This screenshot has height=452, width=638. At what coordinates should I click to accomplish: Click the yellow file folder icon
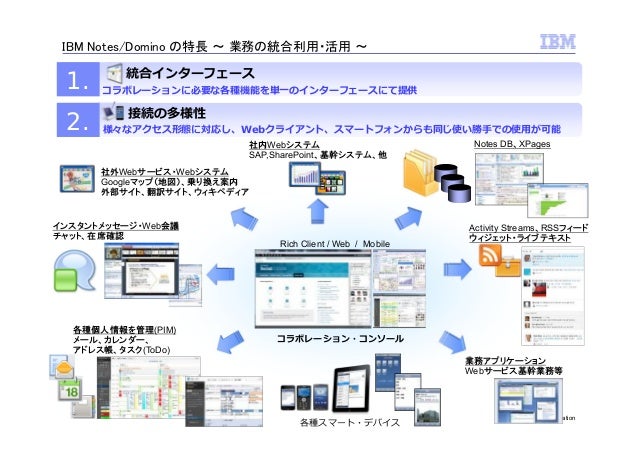point(420,173)
